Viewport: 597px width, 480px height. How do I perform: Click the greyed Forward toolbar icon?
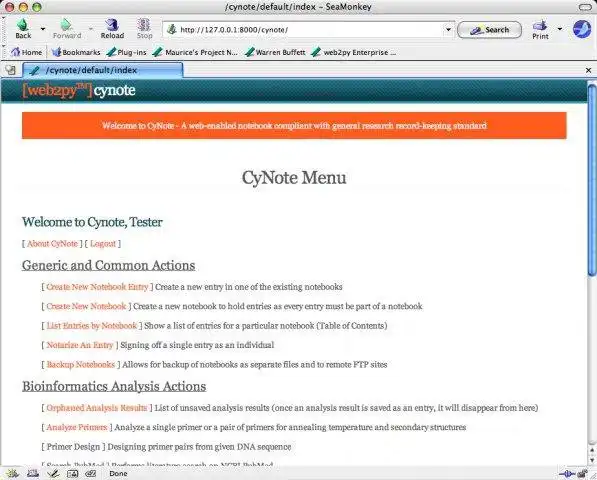point(67,26)
